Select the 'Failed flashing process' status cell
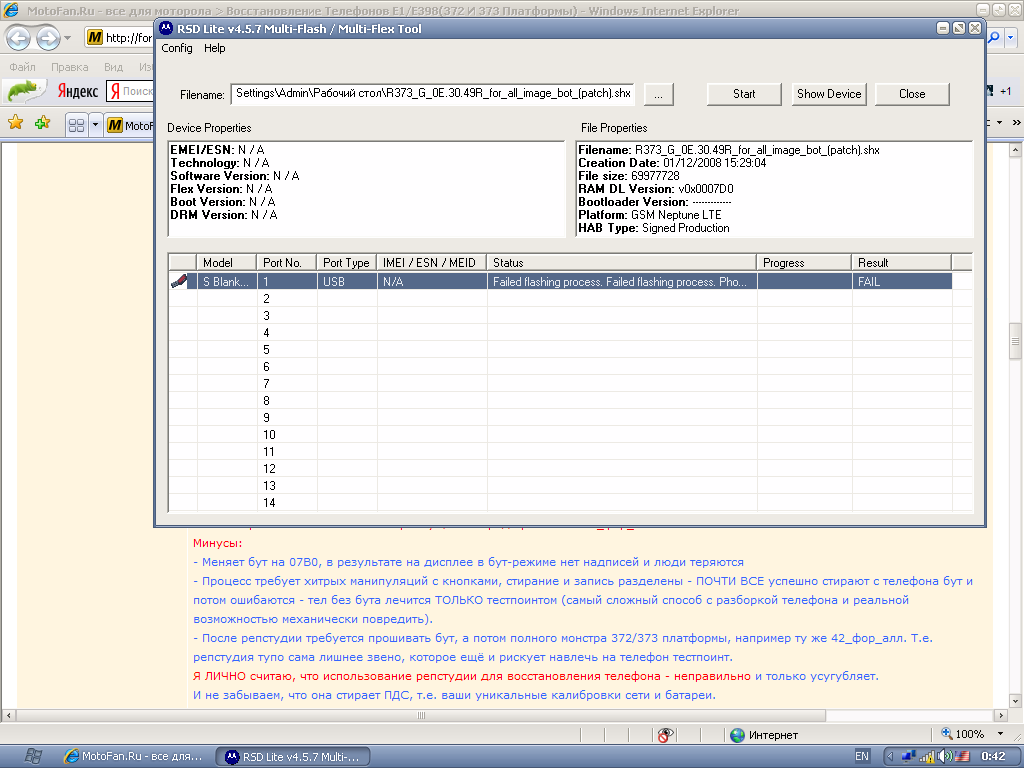The height and width of the screenshot is (768, 1024). 622,281
